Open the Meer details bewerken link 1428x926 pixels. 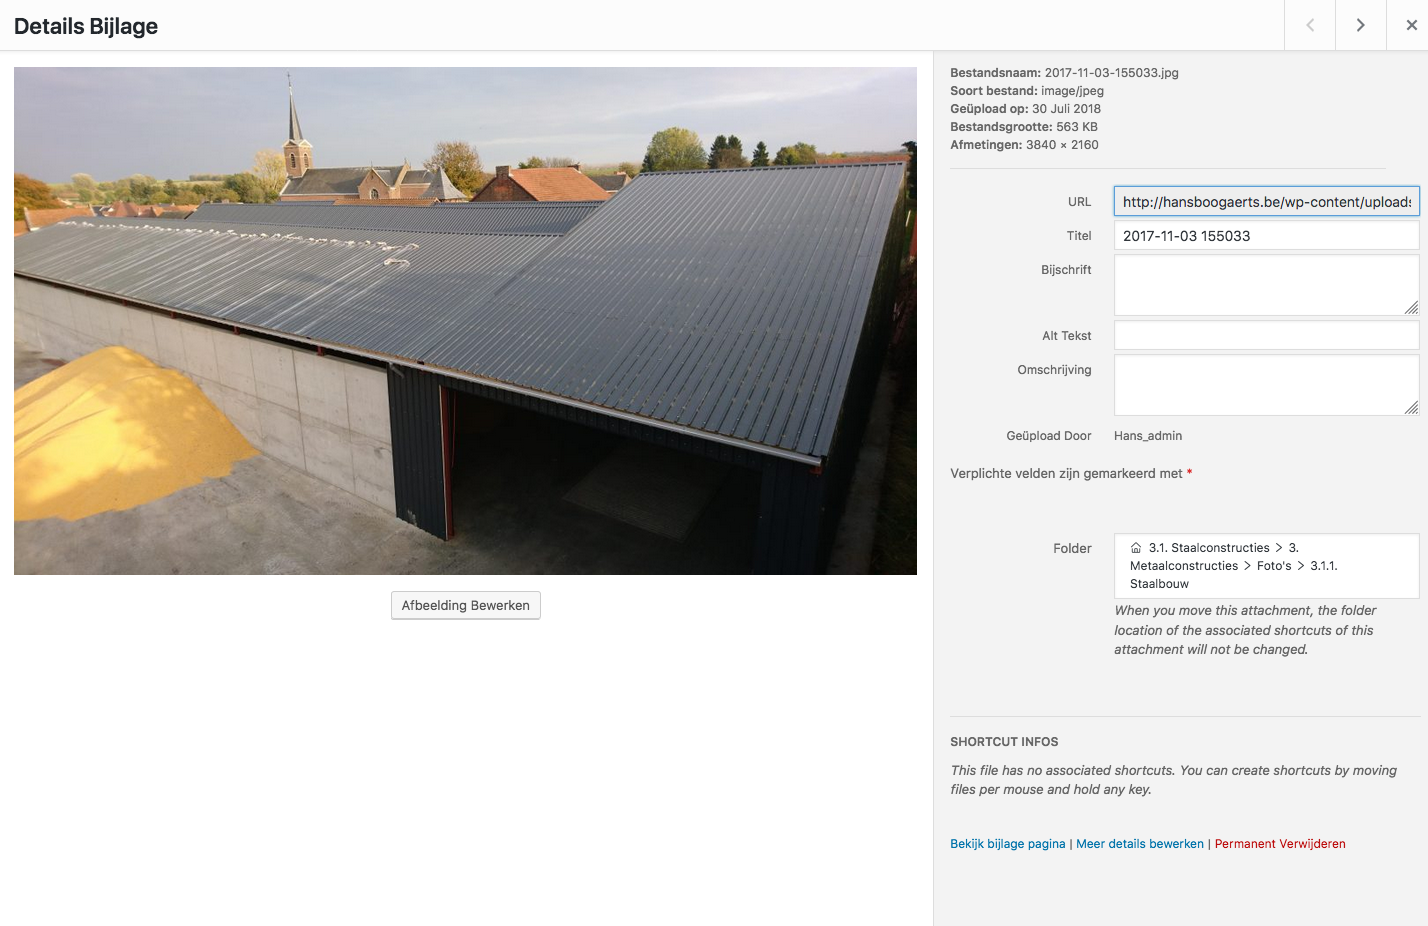pyautogui.click(x=1140, y=844)
